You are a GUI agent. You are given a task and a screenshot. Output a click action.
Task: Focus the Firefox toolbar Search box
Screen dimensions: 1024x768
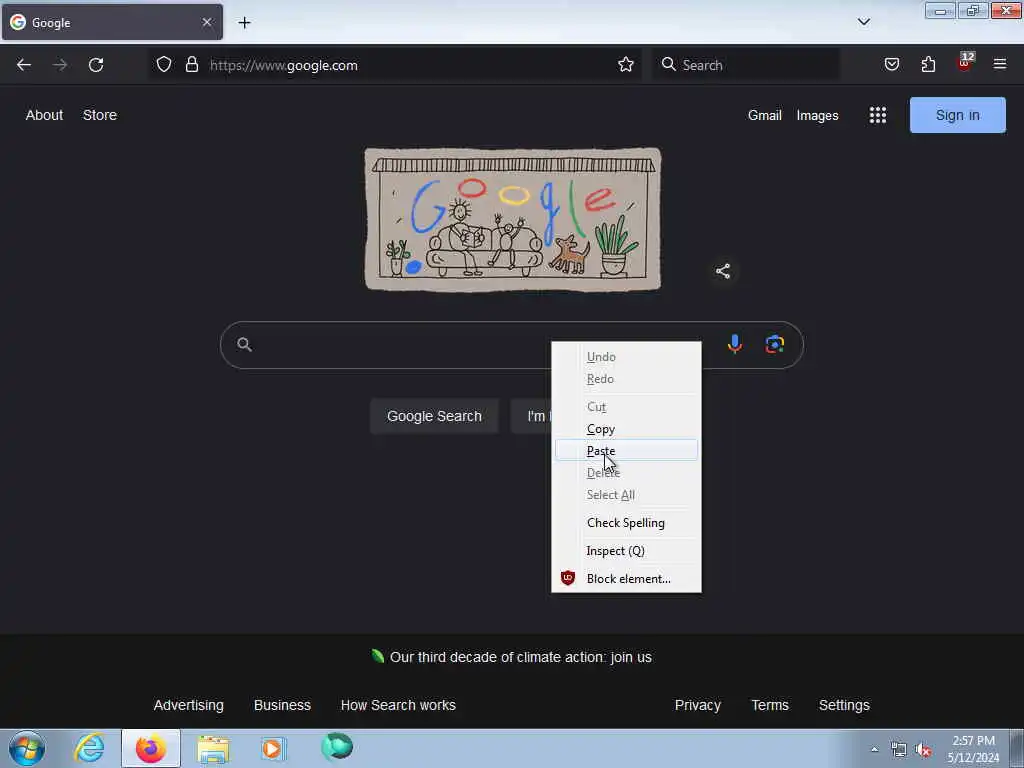[746, 65]
